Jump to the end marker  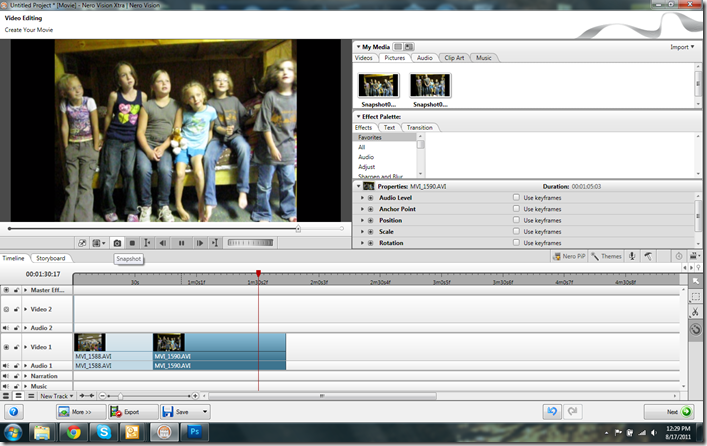click(x=215, y=243)
